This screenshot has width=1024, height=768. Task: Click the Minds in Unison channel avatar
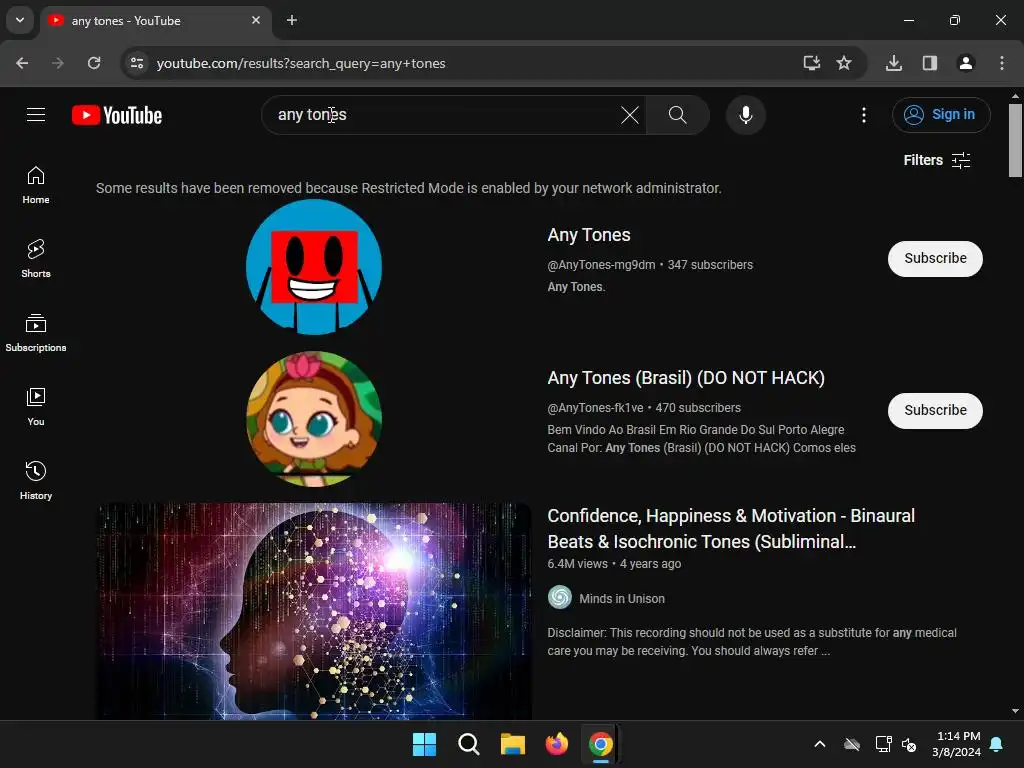coord(560,598)
